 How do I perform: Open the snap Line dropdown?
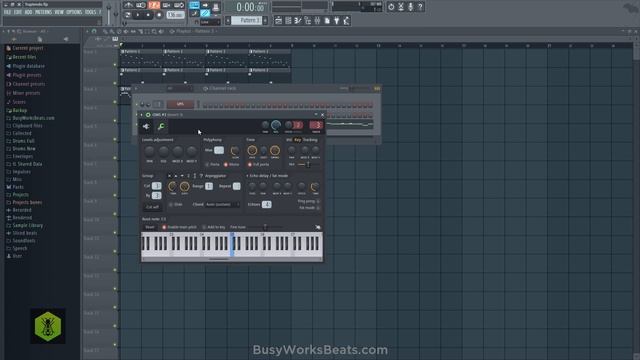[x=210, y=22]
